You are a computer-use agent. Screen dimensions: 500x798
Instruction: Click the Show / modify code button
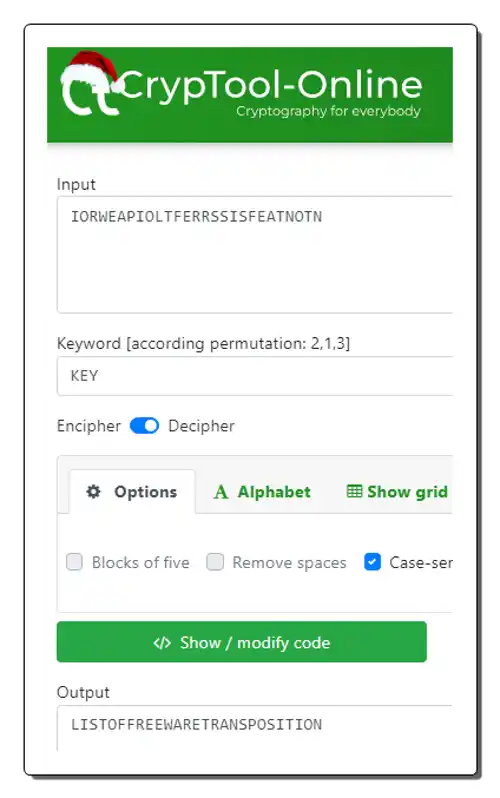coord(242,642)
